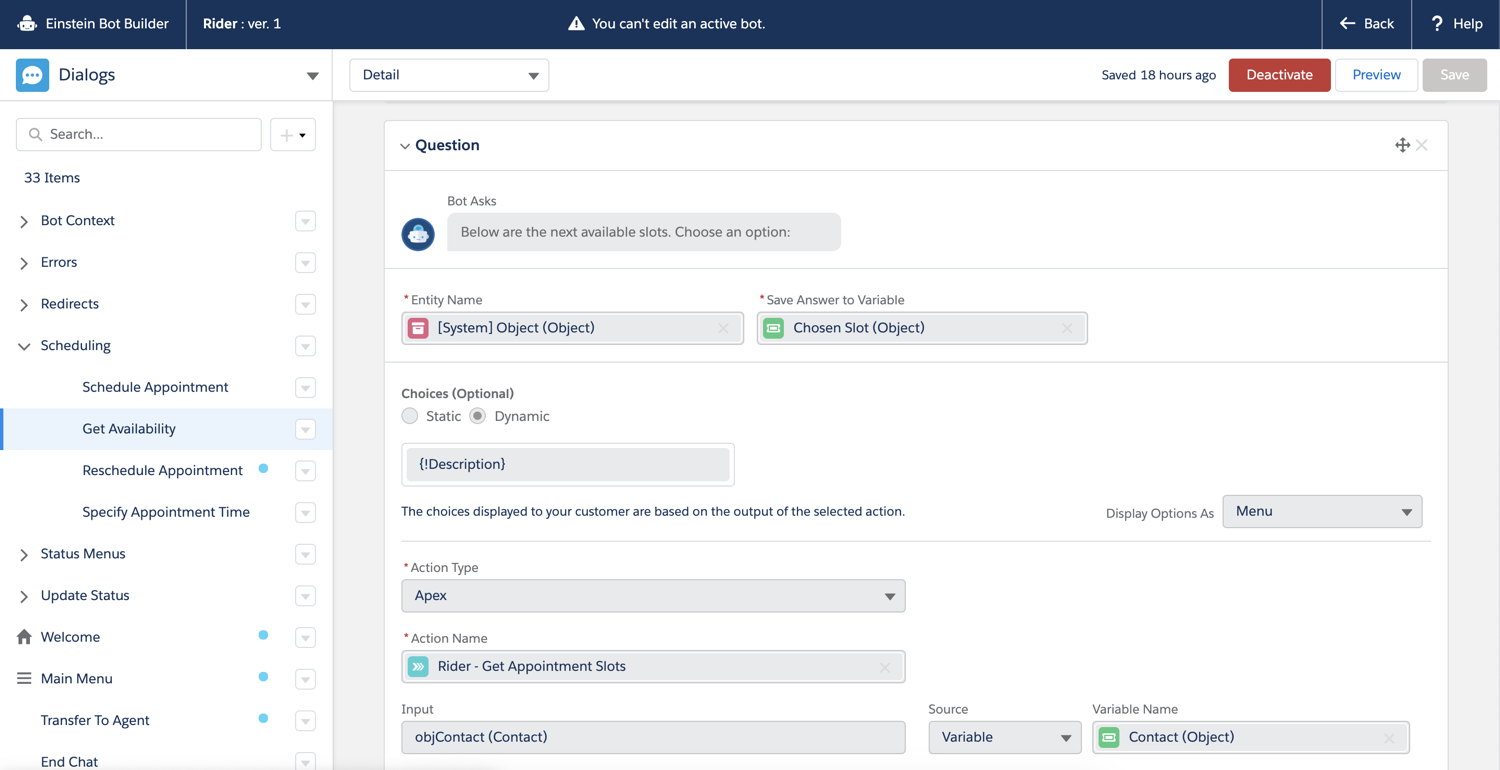
Task: Open the Specify Appointment Time dialog
Action: pyautogui.click(x=166, y=512)
